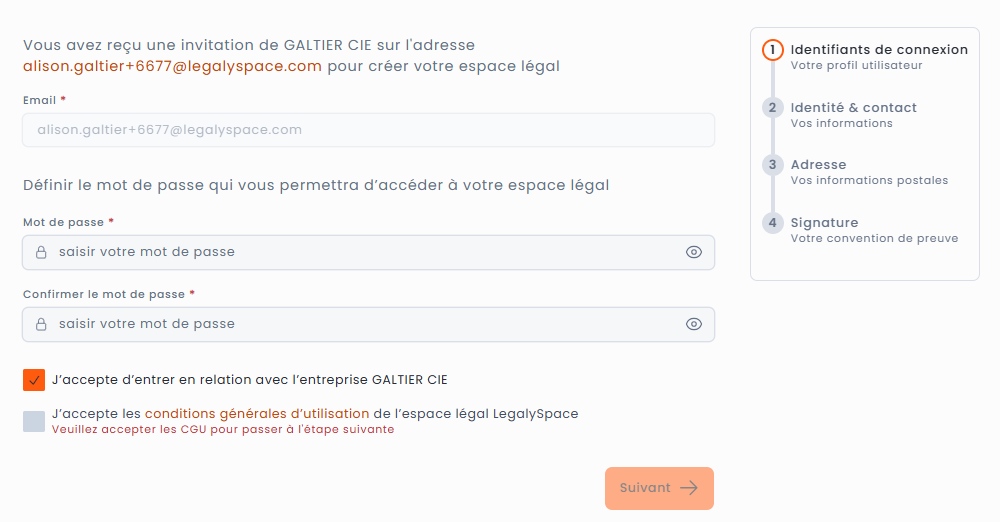The width and height of the screenshot is (1000, 522).
Task: Jump to the Signature step
Action: [x=824, y=223]
